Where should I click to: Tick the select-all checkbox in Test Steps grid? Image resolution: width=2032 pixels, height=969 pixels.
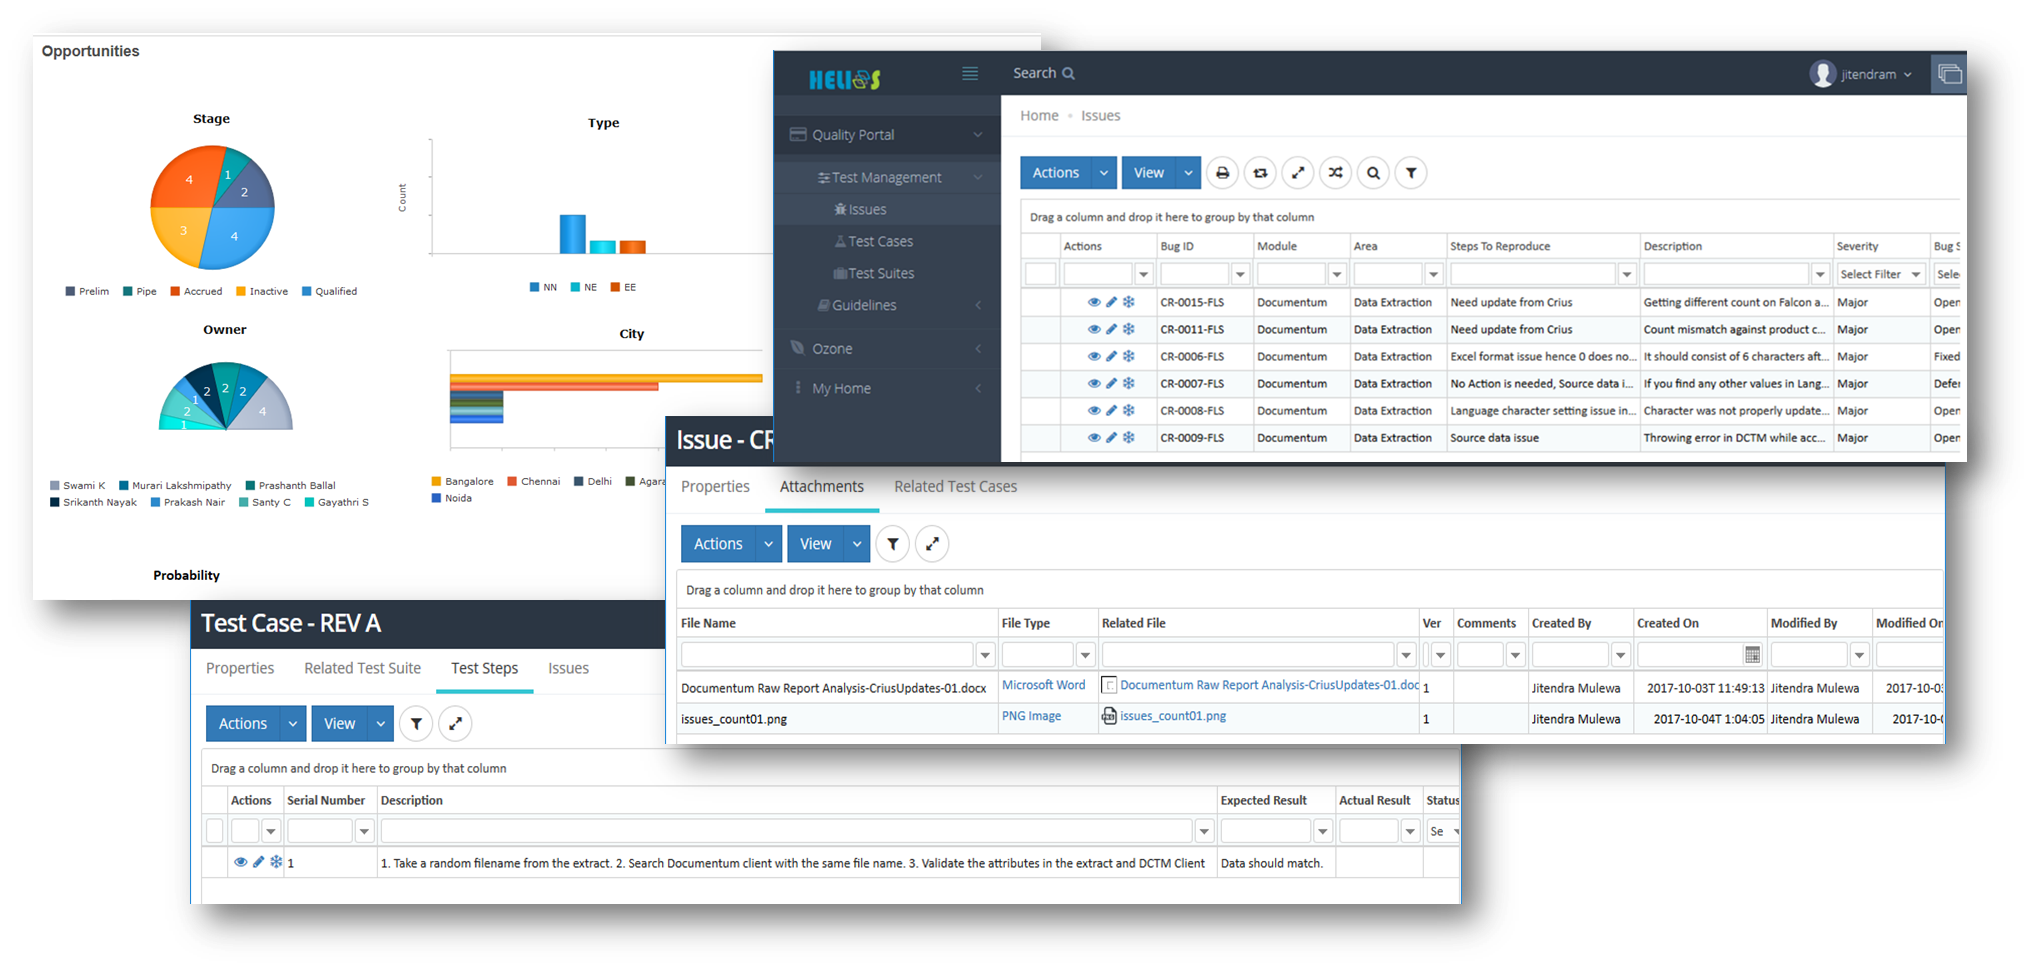click(x=214, y=830)
